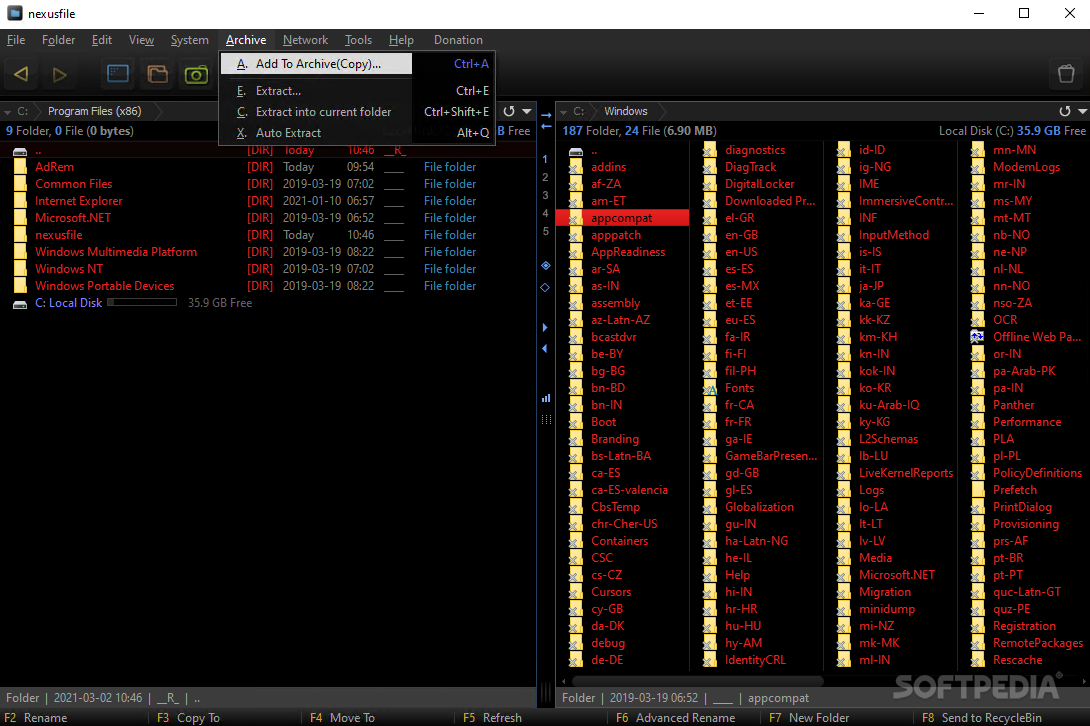Open the Donation menu
1090x726 pixels.
(458, 40)
